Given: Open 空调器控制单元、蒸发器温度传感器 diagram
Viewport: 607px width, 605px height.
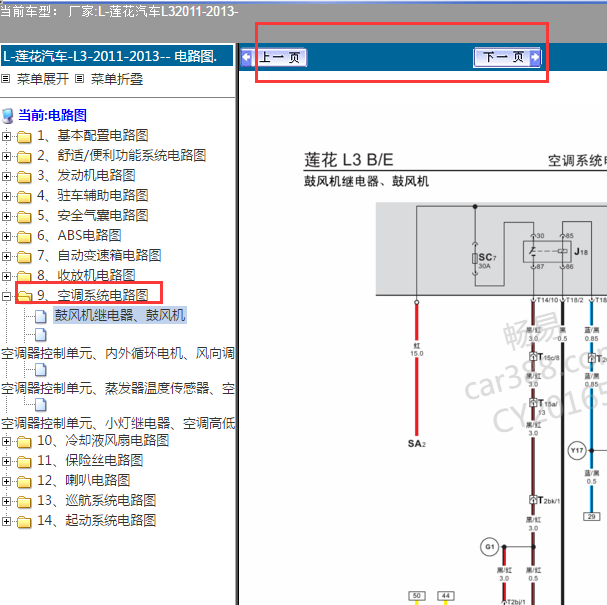Looking at the screenshot, I should (118, 388).
